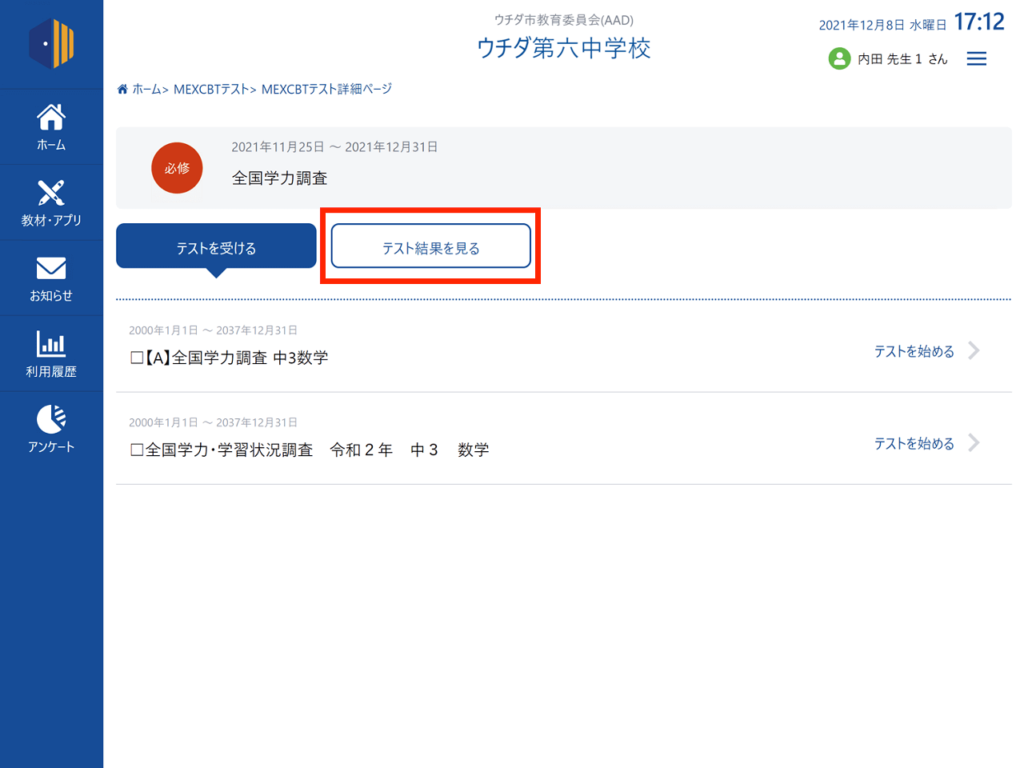Click the breadcrumb home icon

coord(122,89)
